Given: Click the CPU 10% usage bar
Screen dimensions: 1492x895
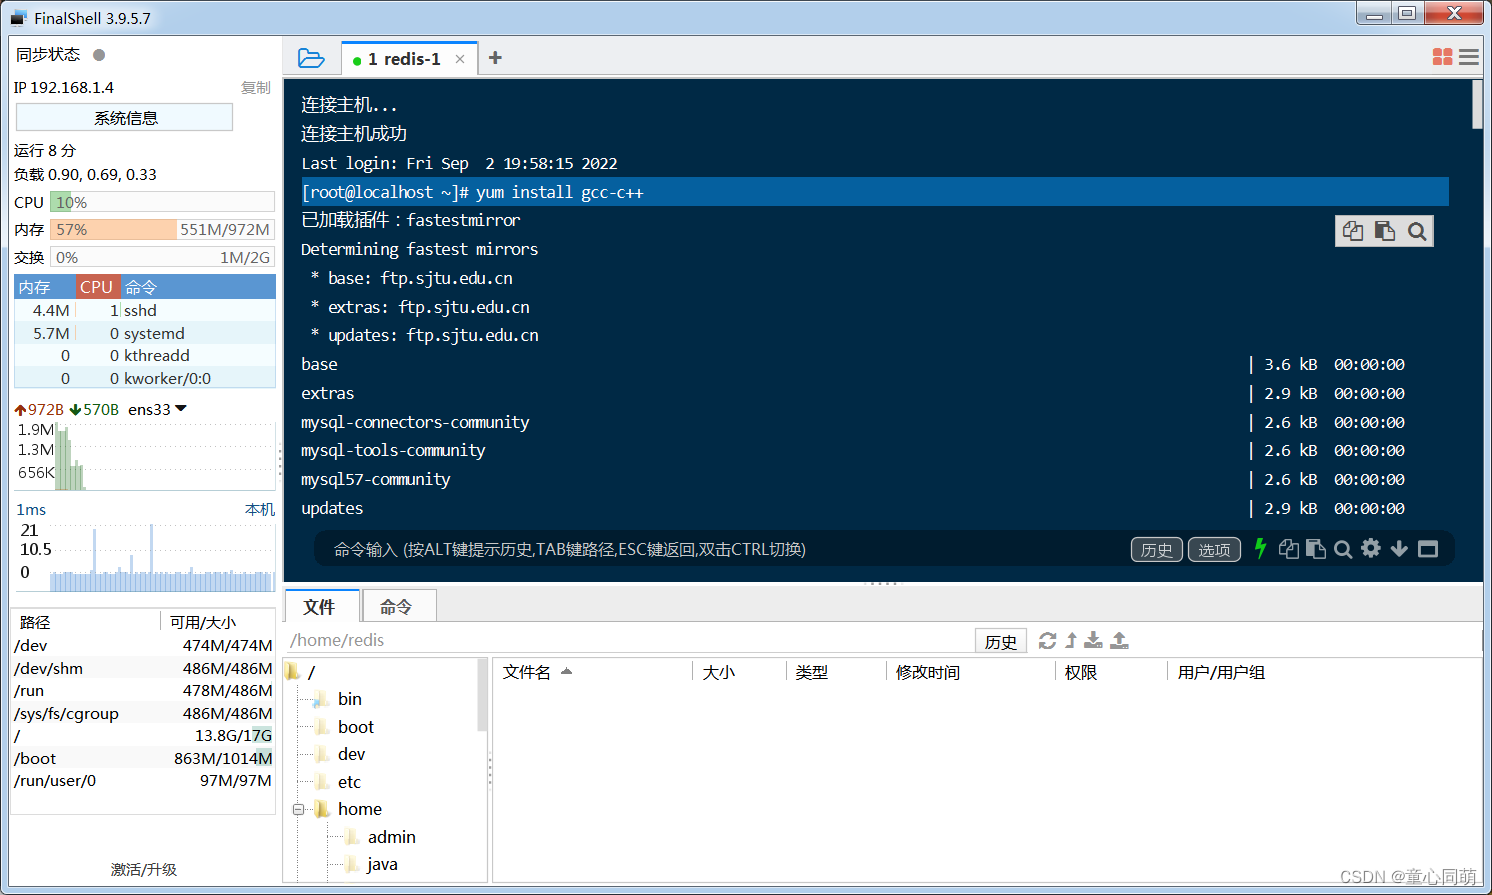Looking at the screenshot, I should click(162, 202).
